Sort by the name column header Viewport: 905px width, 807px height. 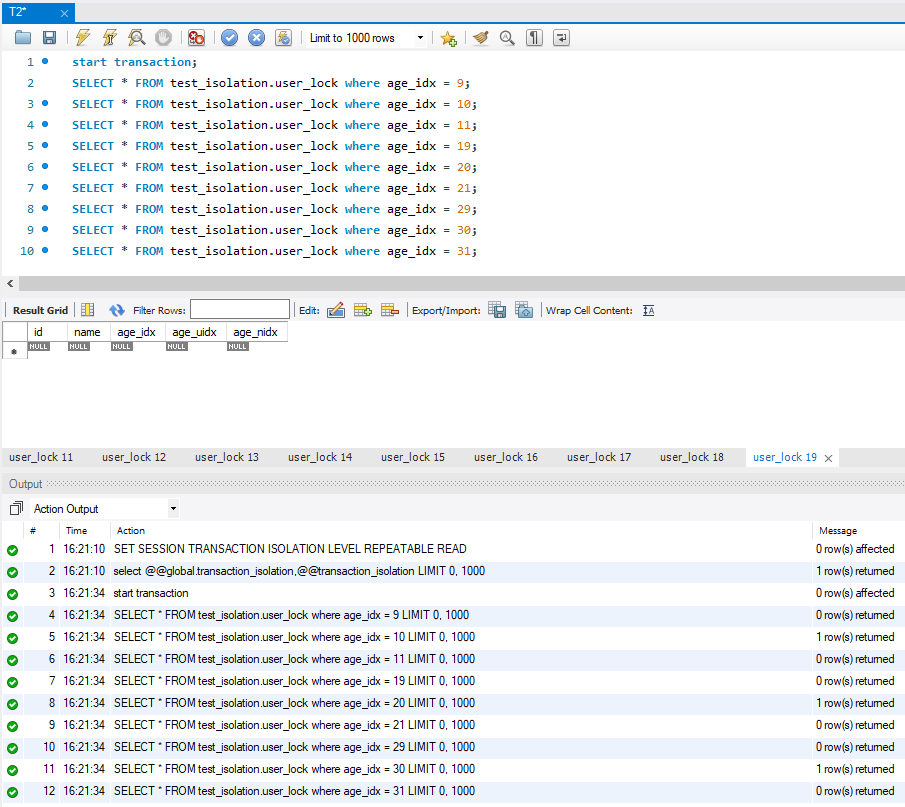(x=88, y=332)
